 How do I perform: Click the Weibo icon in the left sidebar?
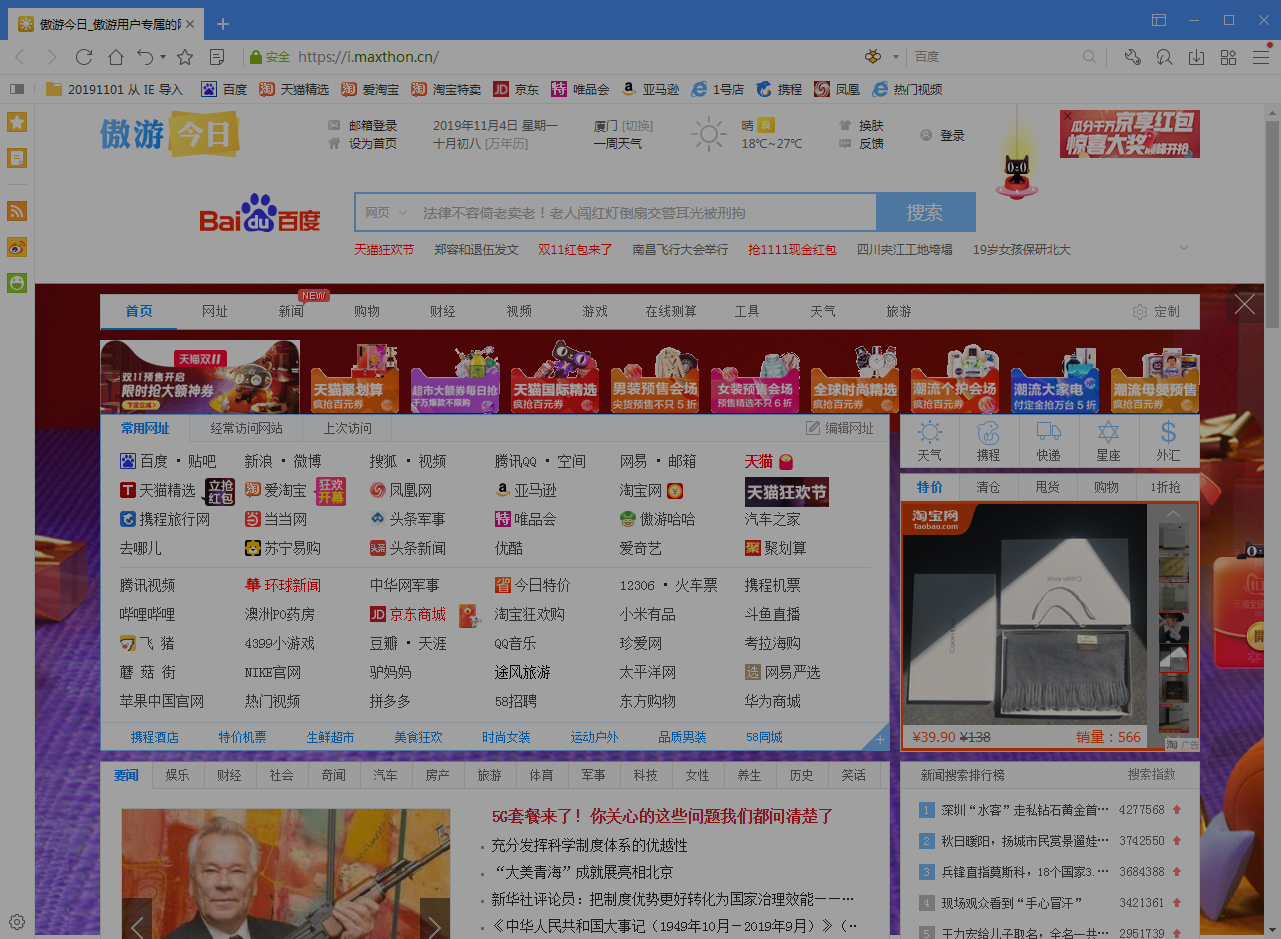point(16,247)
